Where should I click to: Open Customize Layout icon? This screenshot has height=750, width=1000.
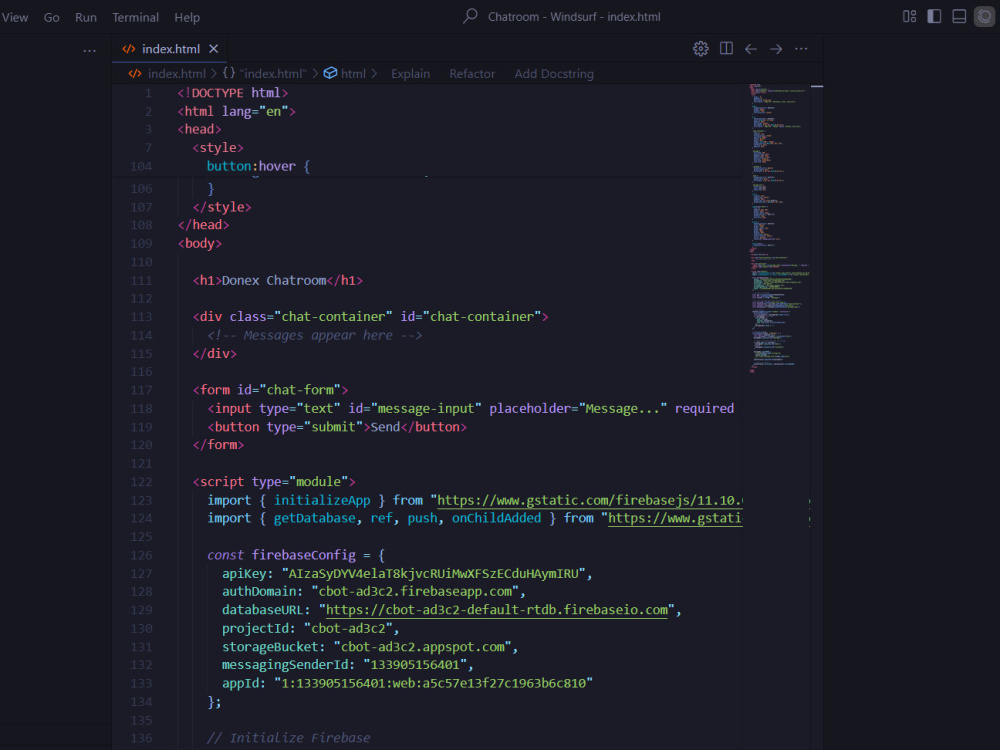(909, 17)
